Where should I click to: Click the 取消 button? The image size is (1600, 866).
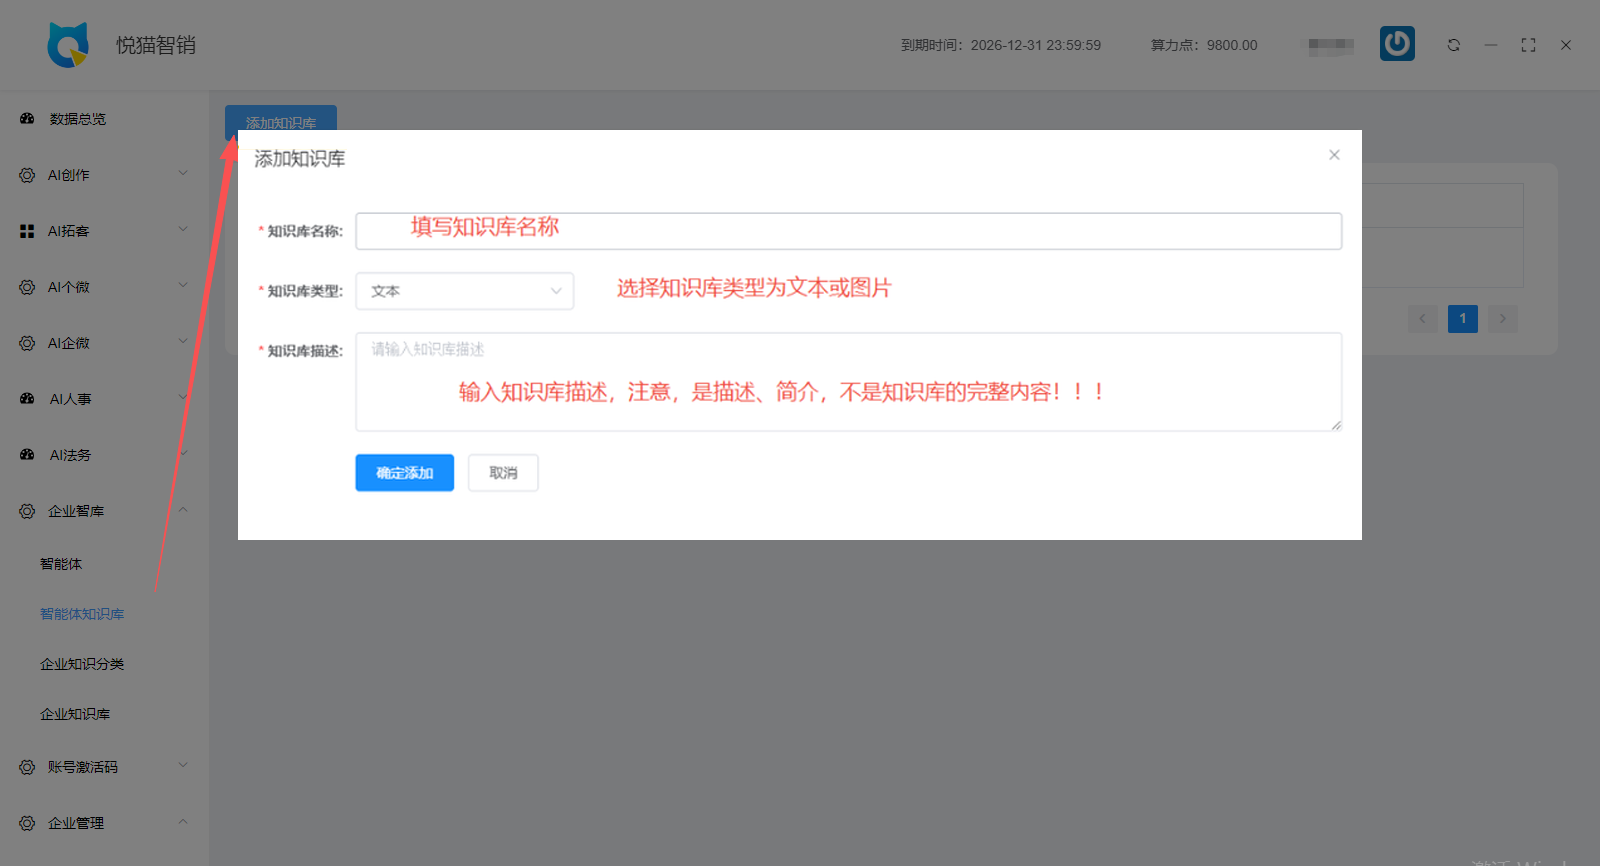(x=503, y=473)
